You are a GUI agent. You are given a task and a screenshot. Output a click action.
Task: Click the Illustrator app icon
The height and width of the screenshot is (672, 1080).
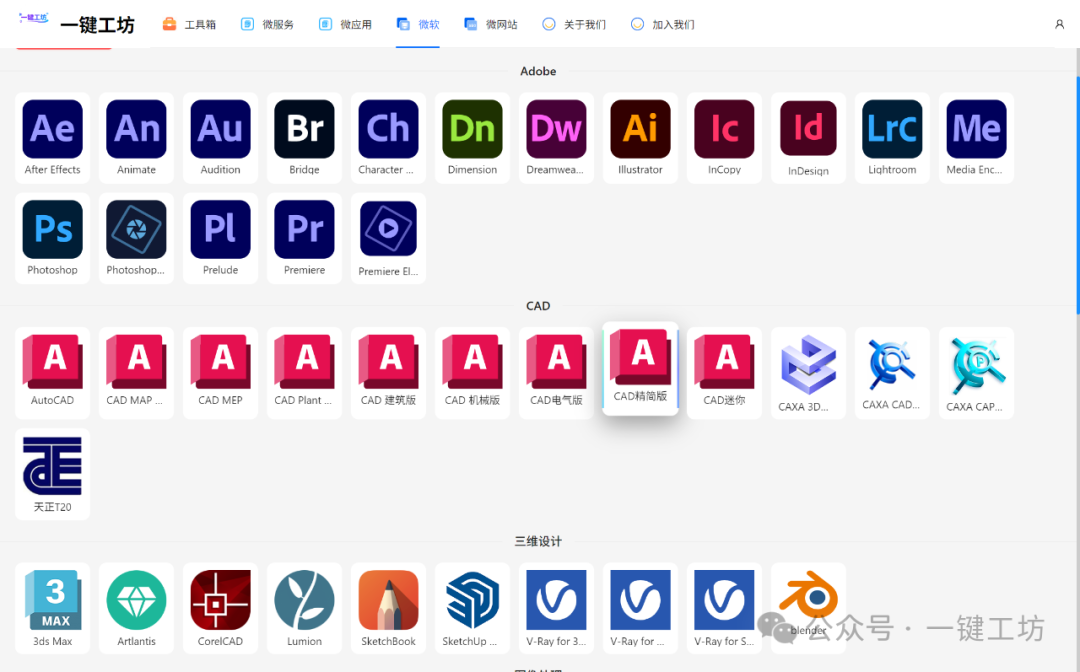(640, 138)
